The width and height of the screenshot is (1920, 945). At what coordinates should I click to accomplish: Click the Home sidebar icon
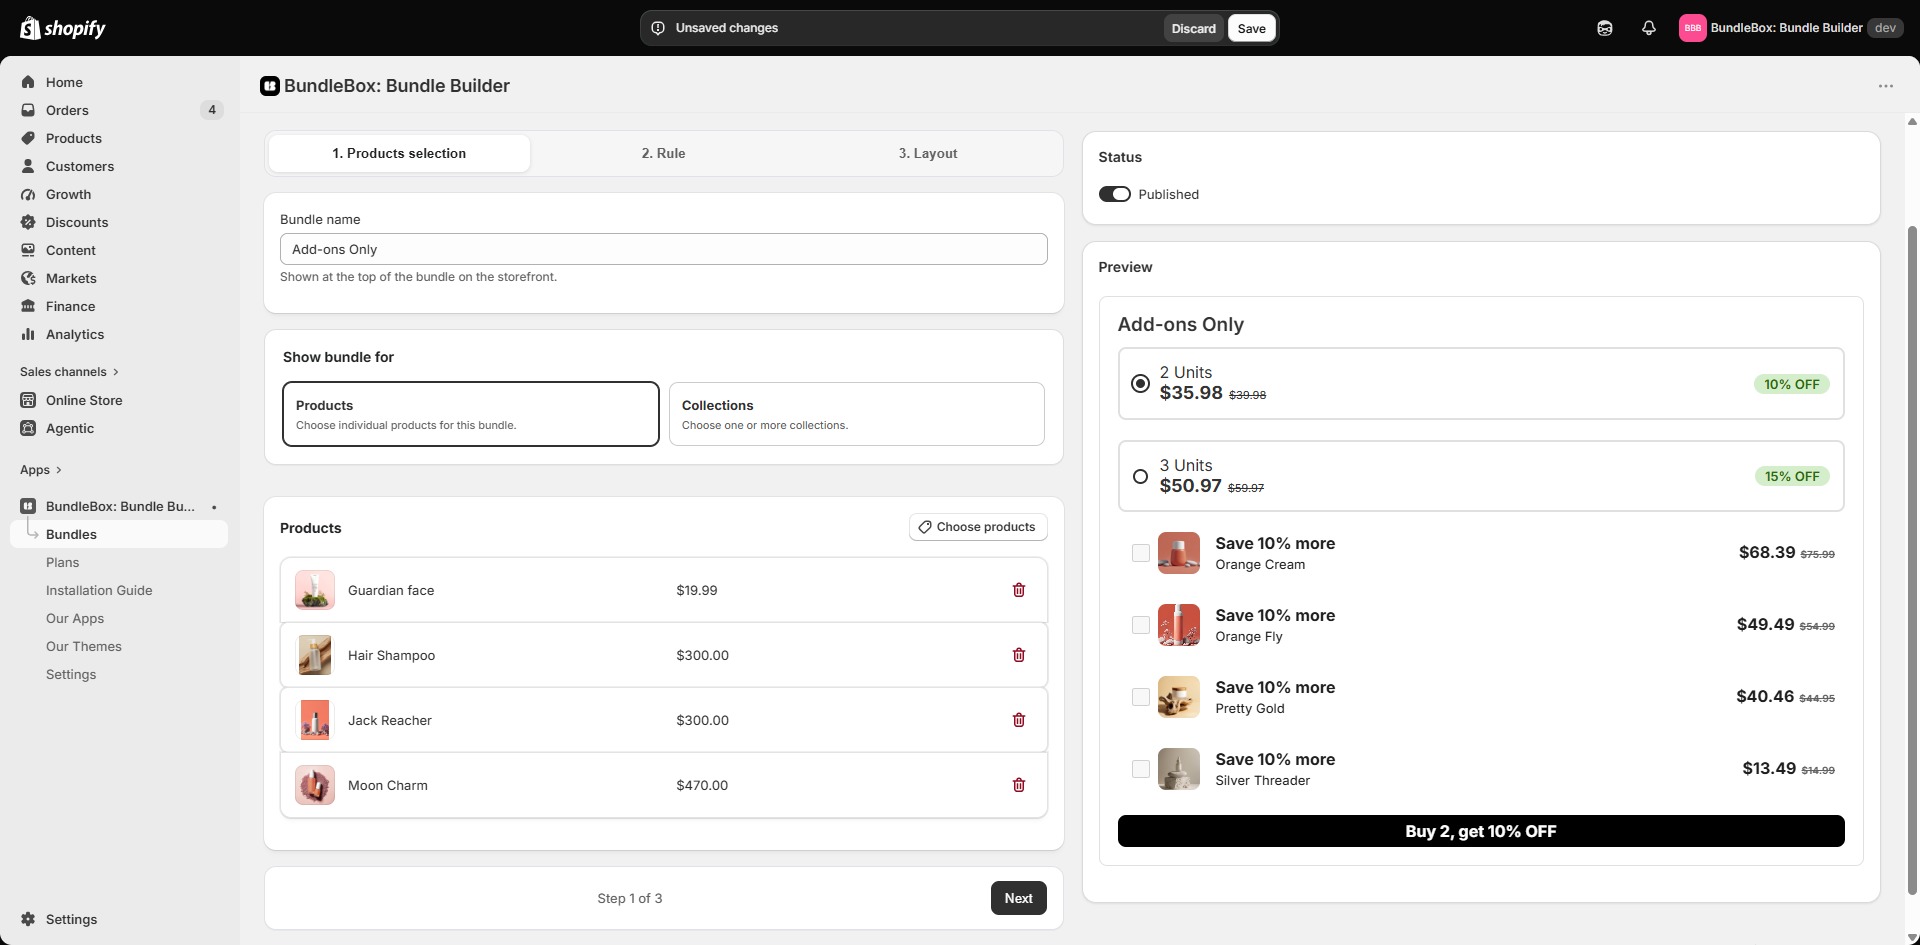point(28,82)
